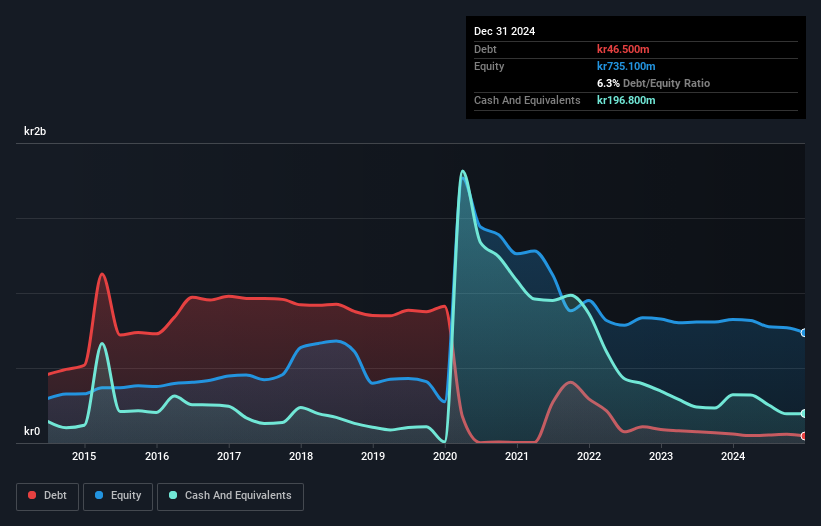Image resolution: width=821 pixels, height=526 pixels.
Task: Click the blue Equity legend dot
Action: 99,495
